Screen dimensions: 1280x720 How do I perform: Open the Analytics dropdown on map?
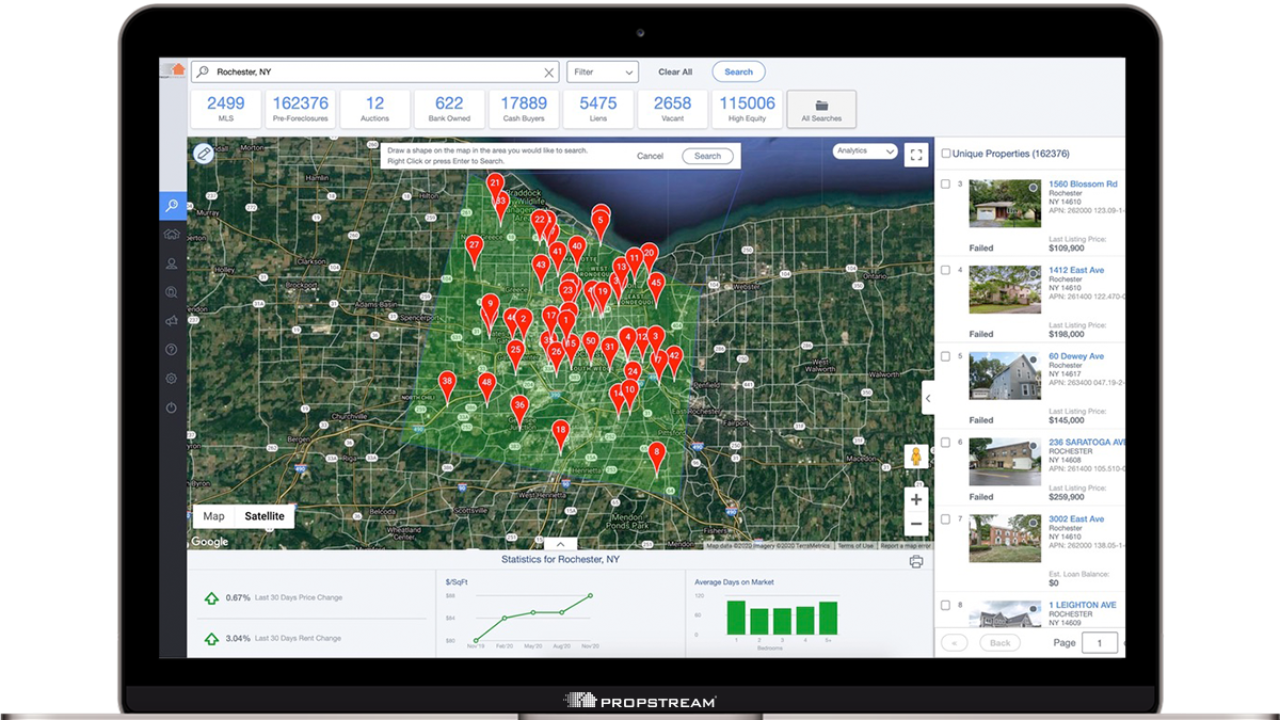[x=865, y=151]
